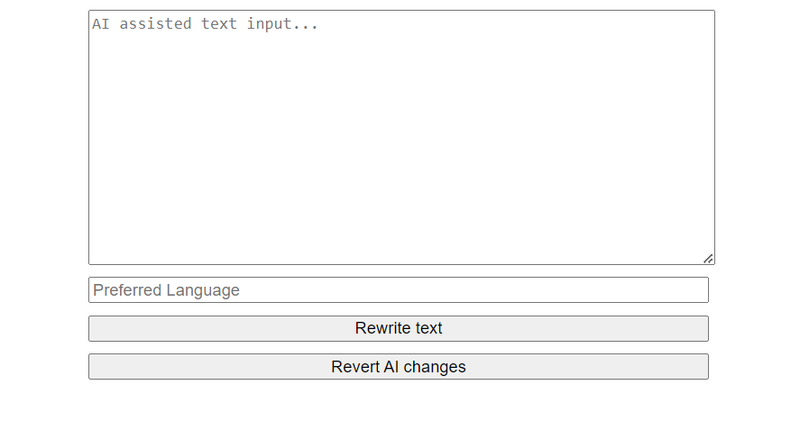Select the Preferred Language text box

(398, 290)
